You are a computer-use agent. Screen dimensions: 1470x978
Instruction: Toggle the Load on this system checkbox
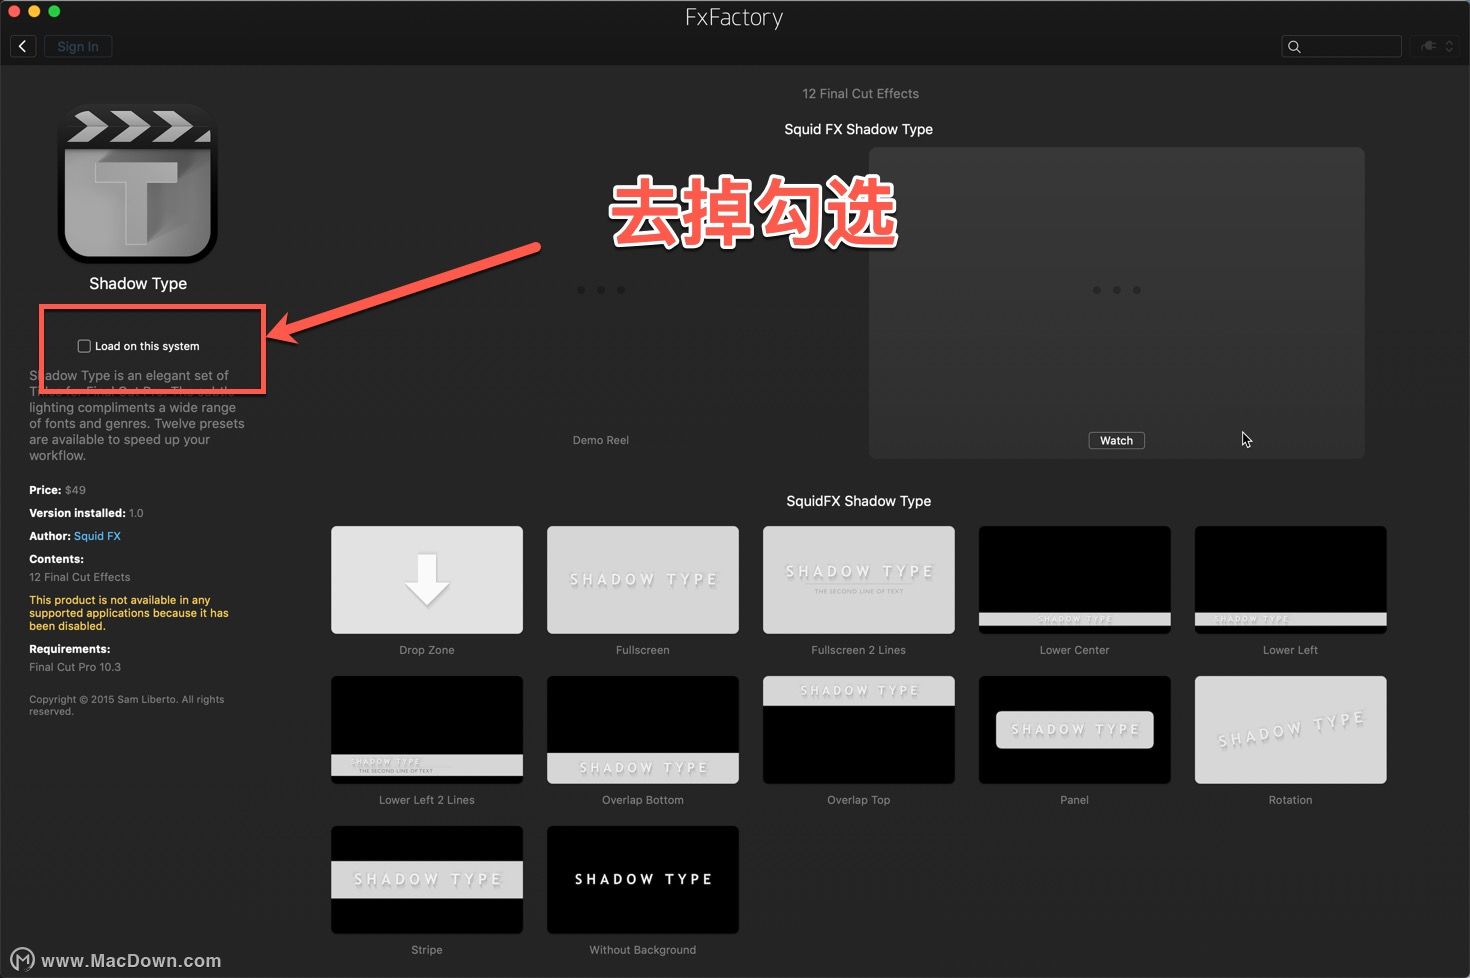click(x=84, y=346)
